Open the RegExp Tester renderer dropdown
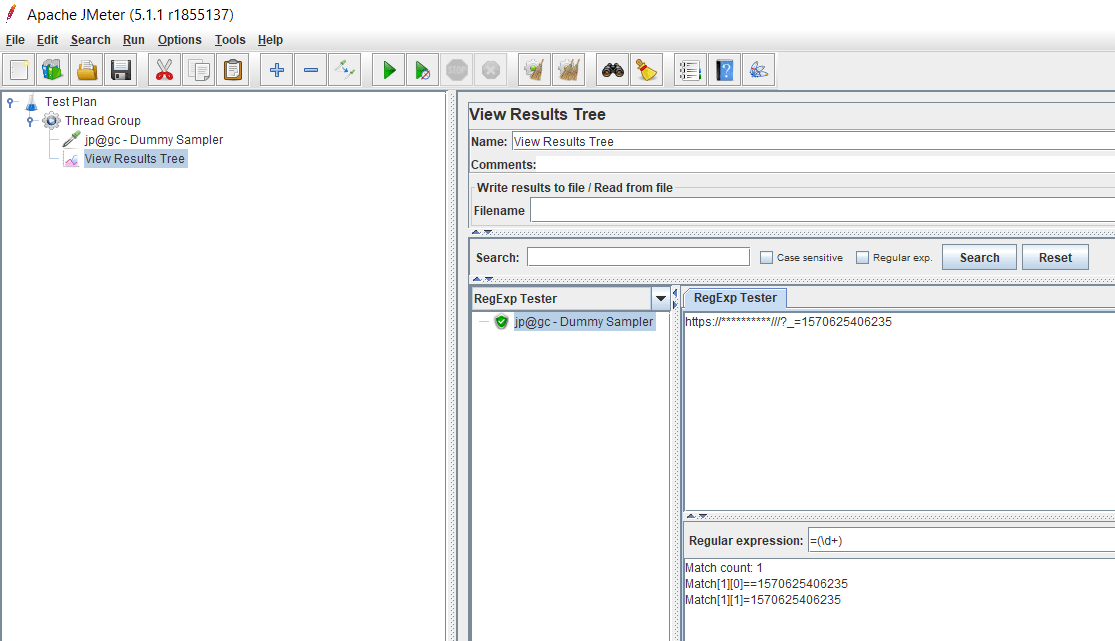 [660, 299]
